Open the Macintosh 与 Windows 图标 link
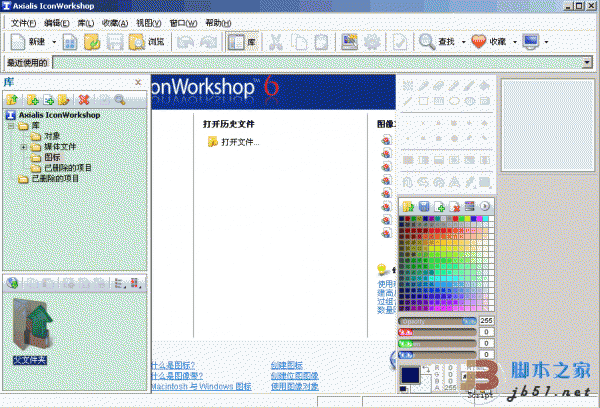This screenshot has width=600, height=408. click(202, 387)
